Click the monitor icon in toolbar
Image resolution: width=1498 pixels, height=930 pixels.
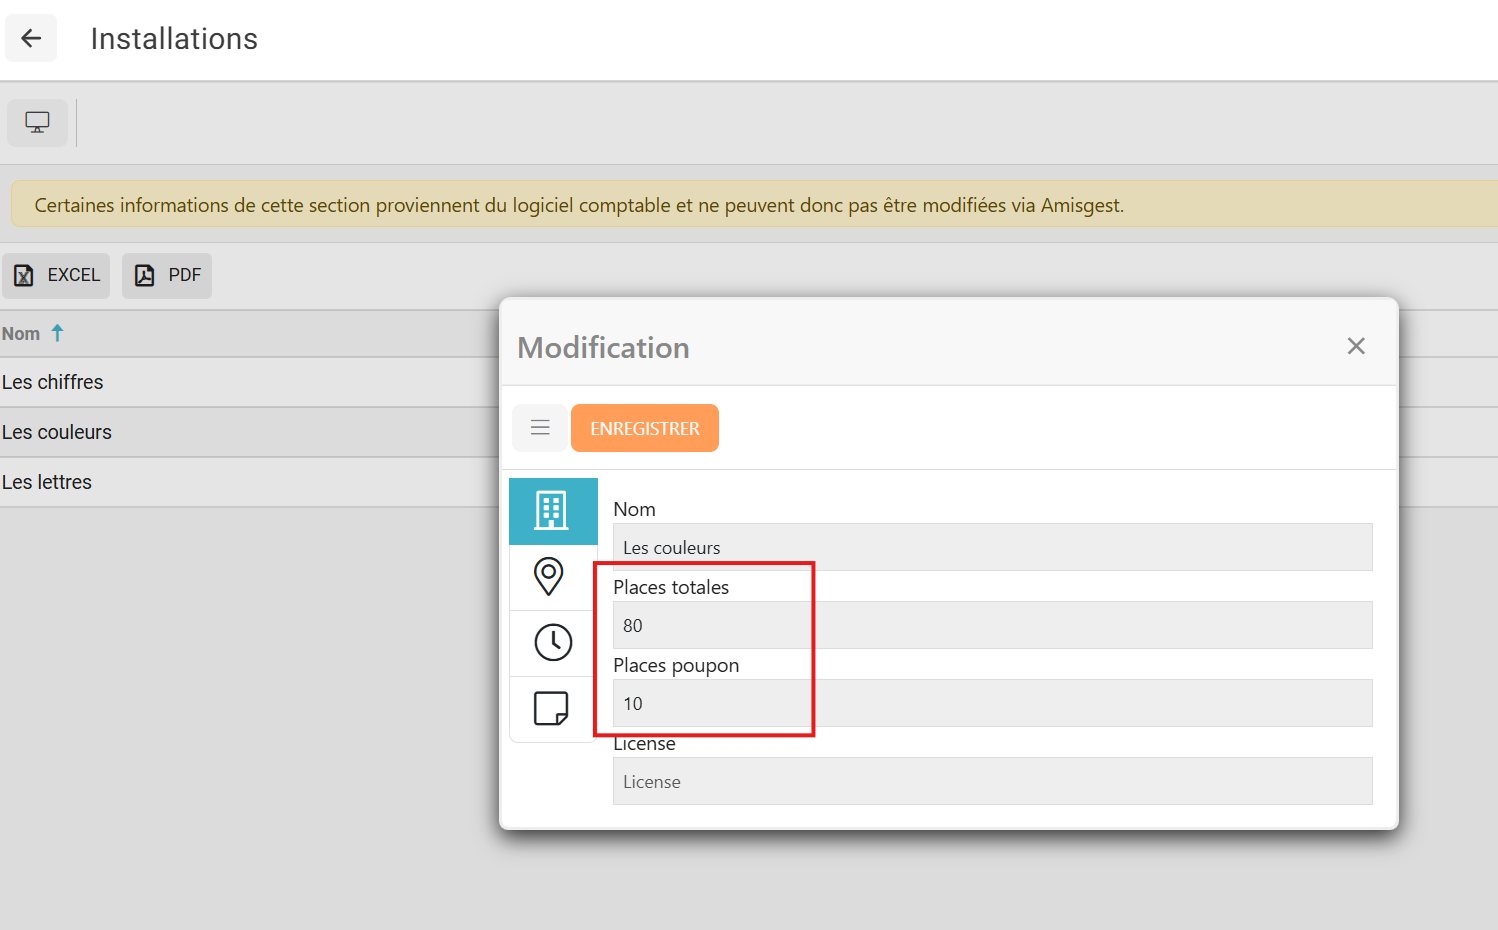[38, 123]
